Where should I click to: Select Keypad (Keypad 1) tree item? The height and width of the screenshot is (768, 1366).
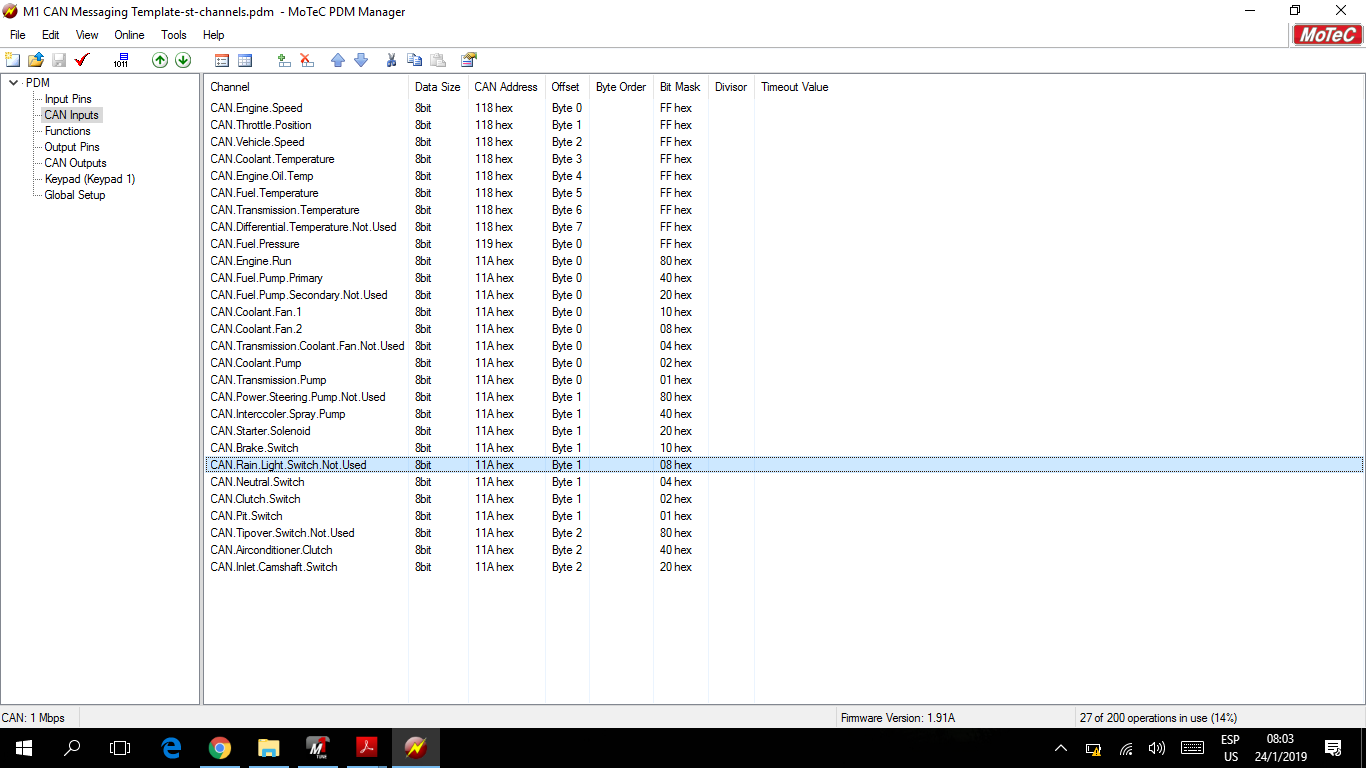(x=90, y=179)
